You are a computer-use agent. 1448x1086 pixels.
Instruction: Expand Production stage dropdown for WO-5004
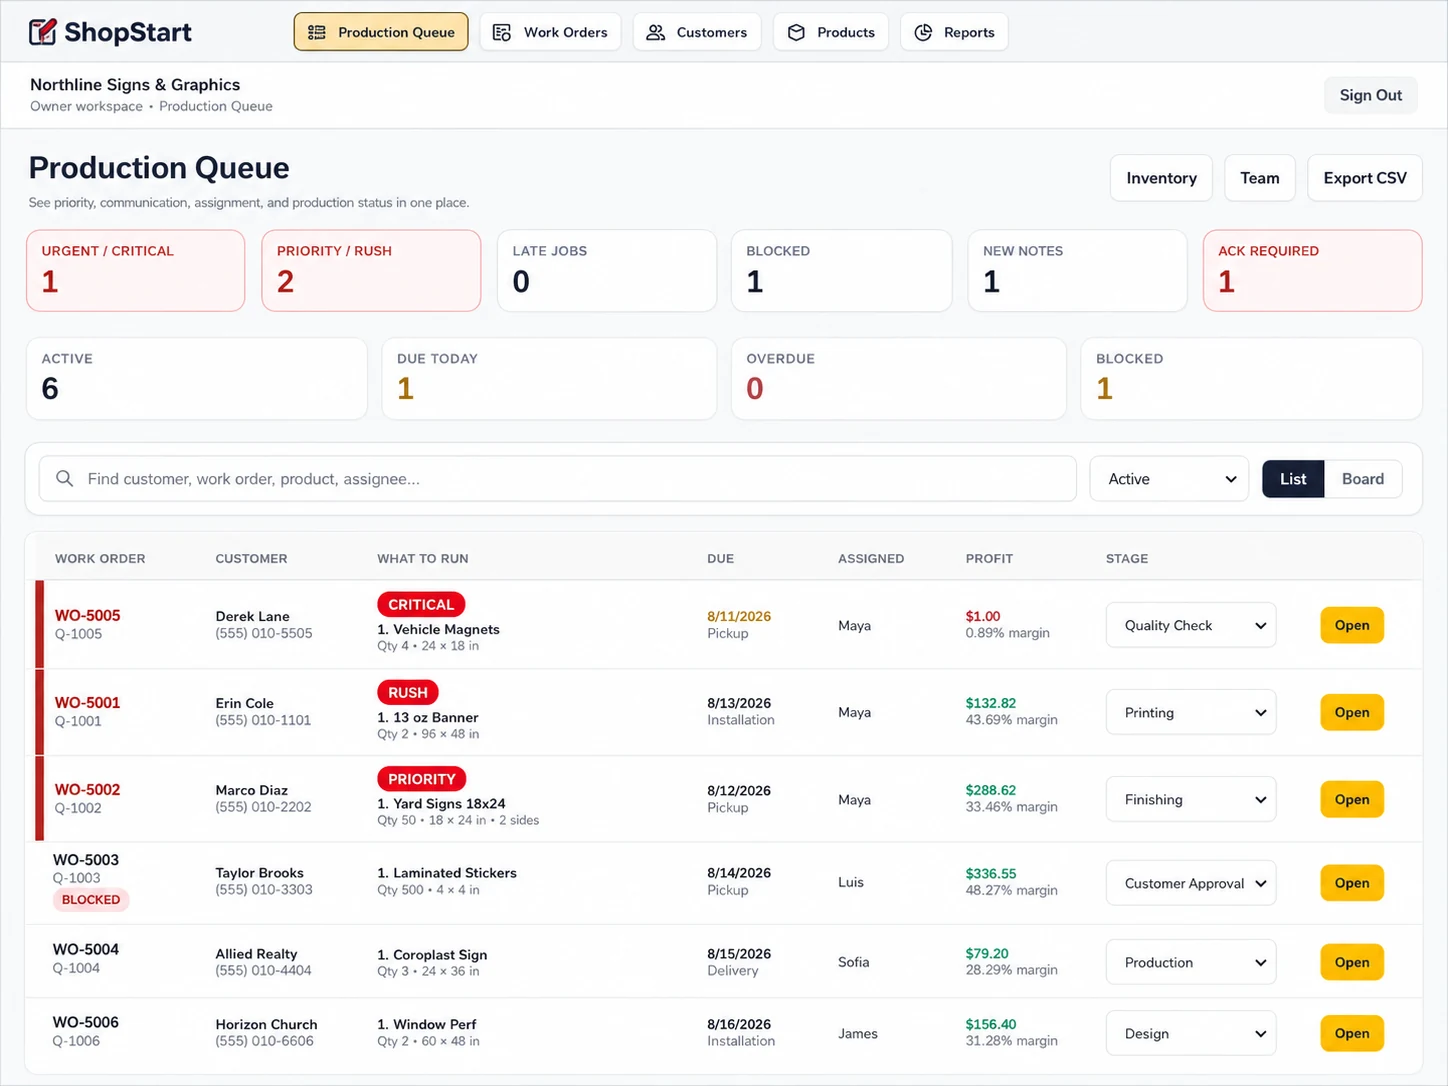point(1191,962)
